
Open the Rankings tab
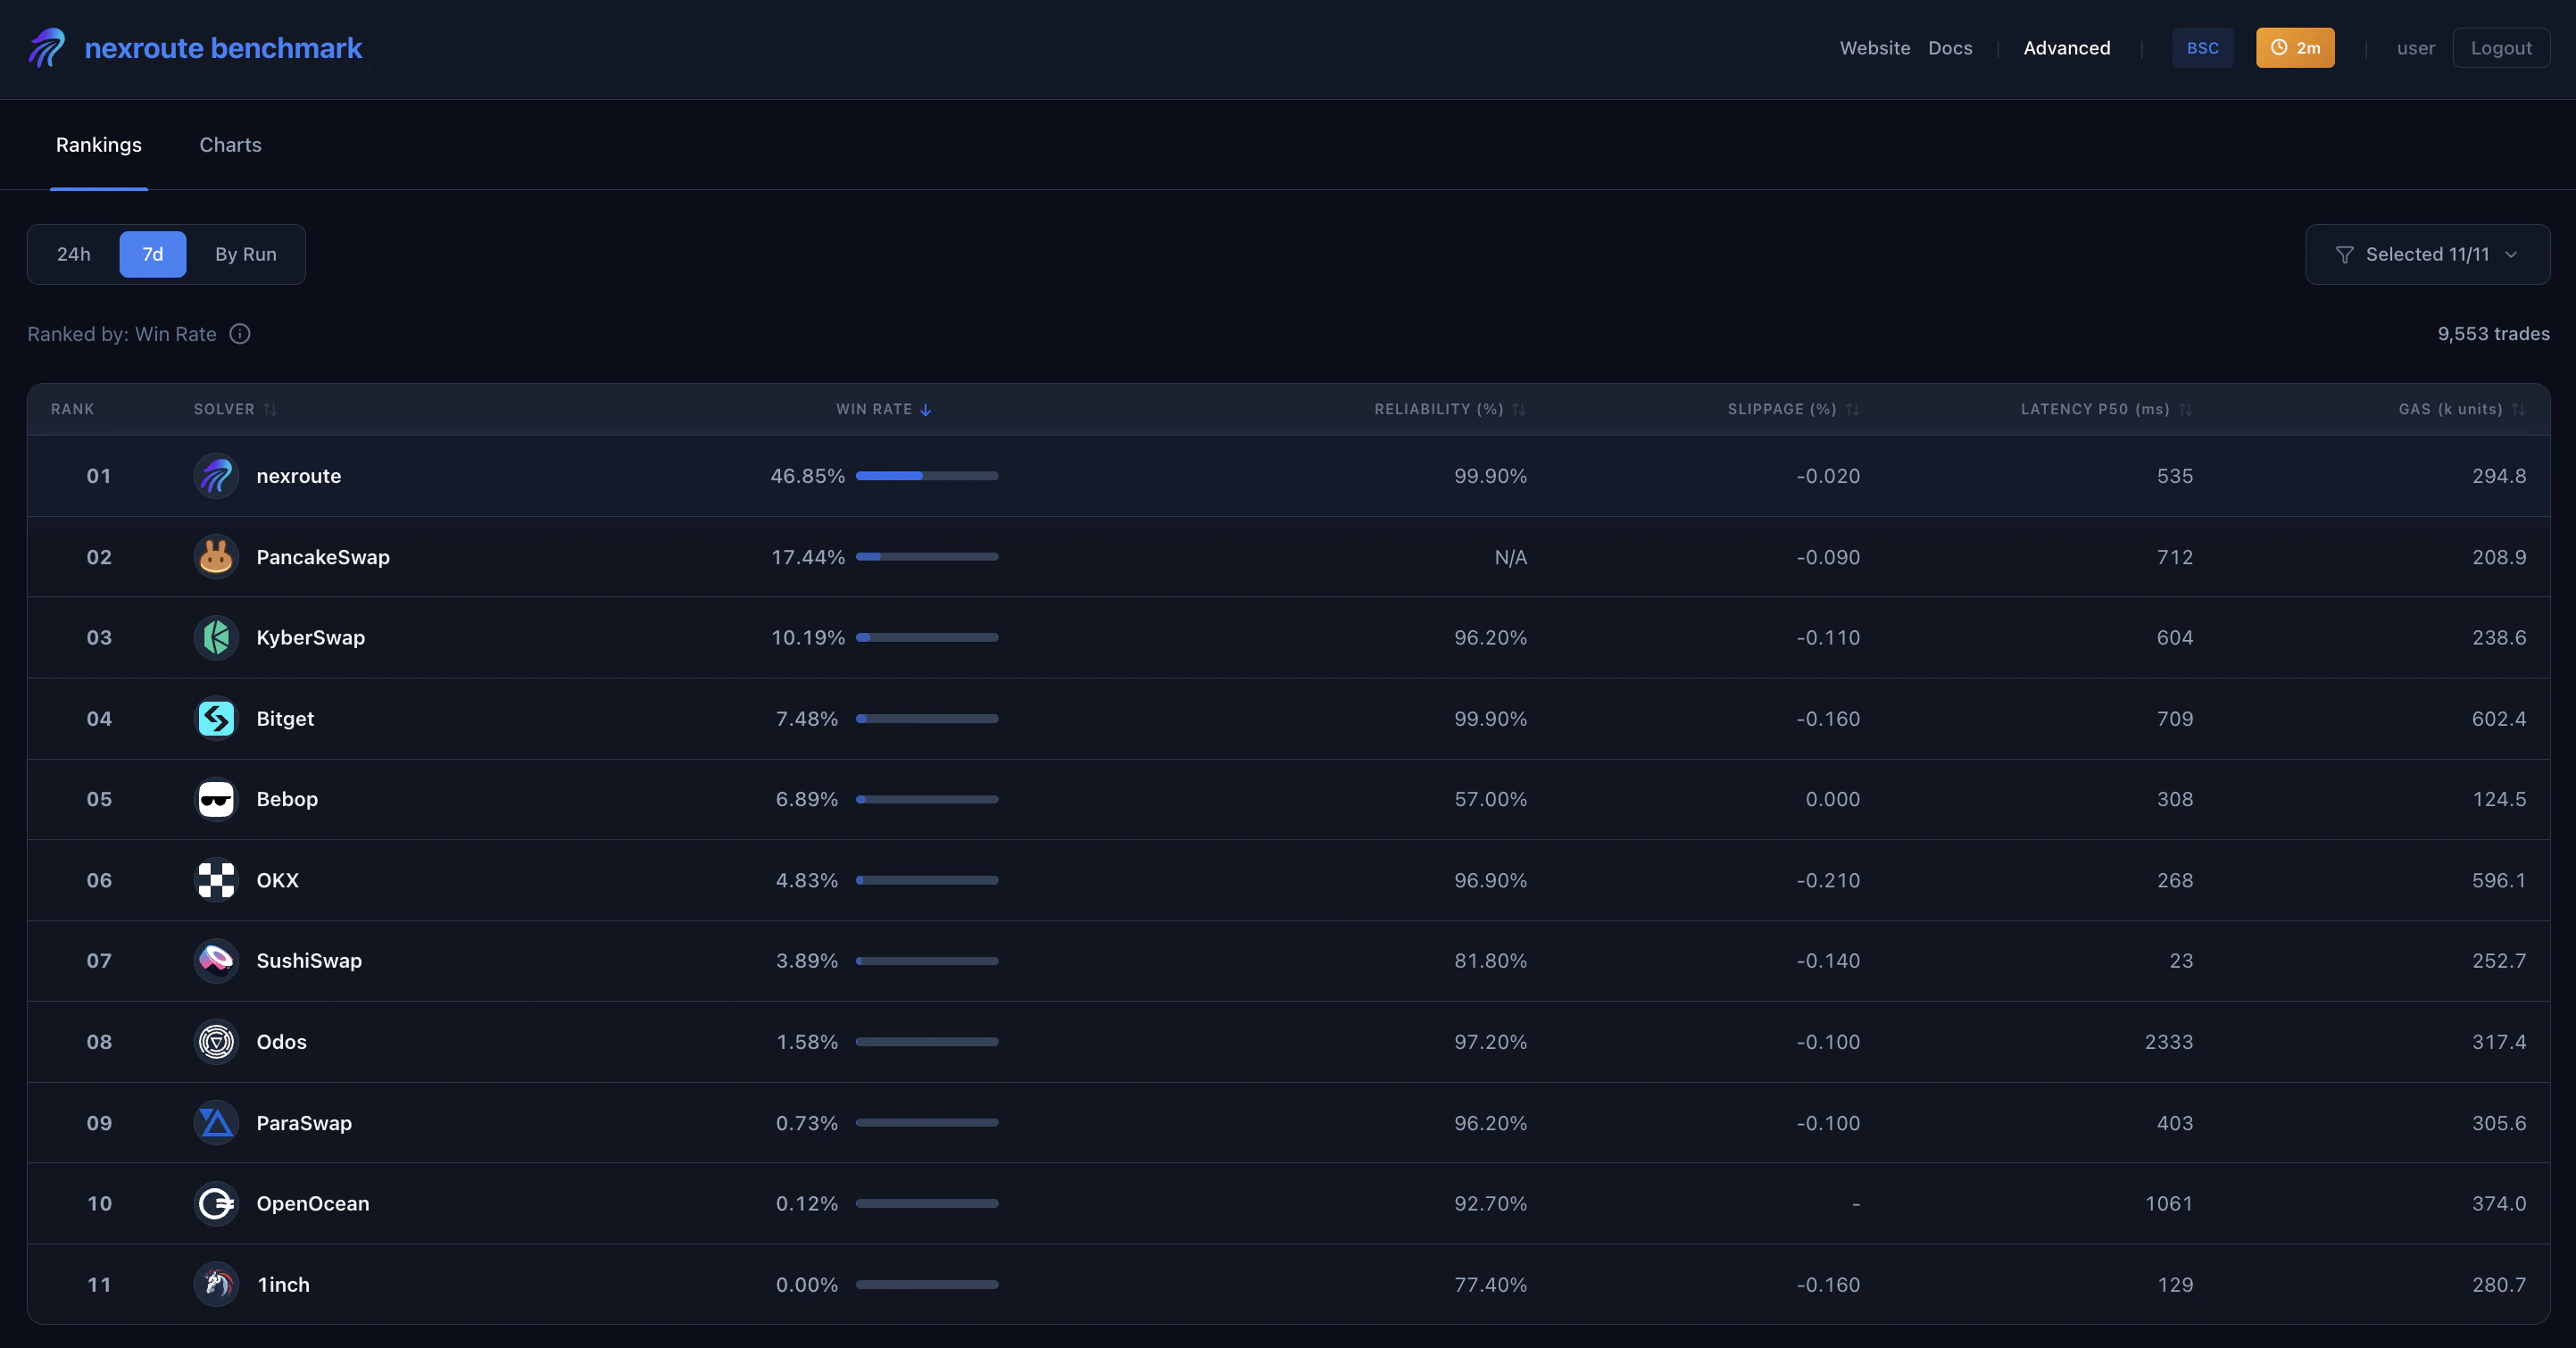[99, 145]
